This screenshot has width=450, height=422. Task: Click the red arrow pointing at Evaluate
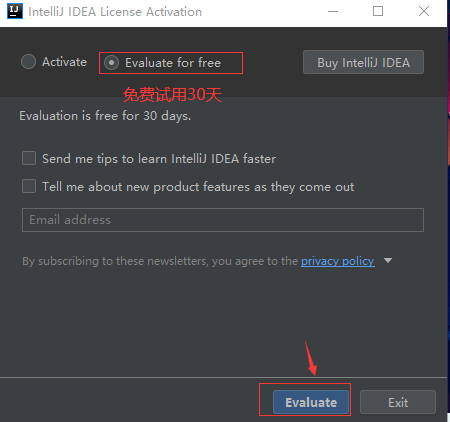pyautogui.click(x=311, y=358)
